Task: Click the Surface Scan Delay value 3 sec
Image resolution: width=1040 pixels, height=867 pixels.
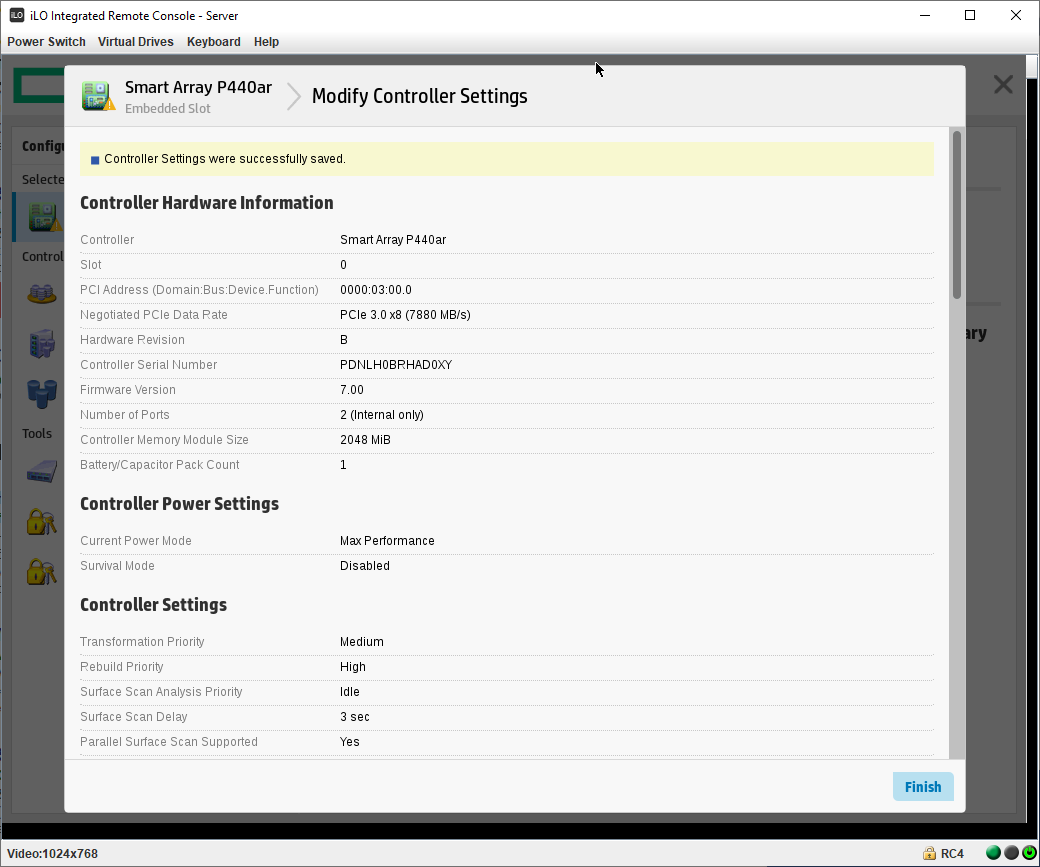Action: click(x=355, y=717)
